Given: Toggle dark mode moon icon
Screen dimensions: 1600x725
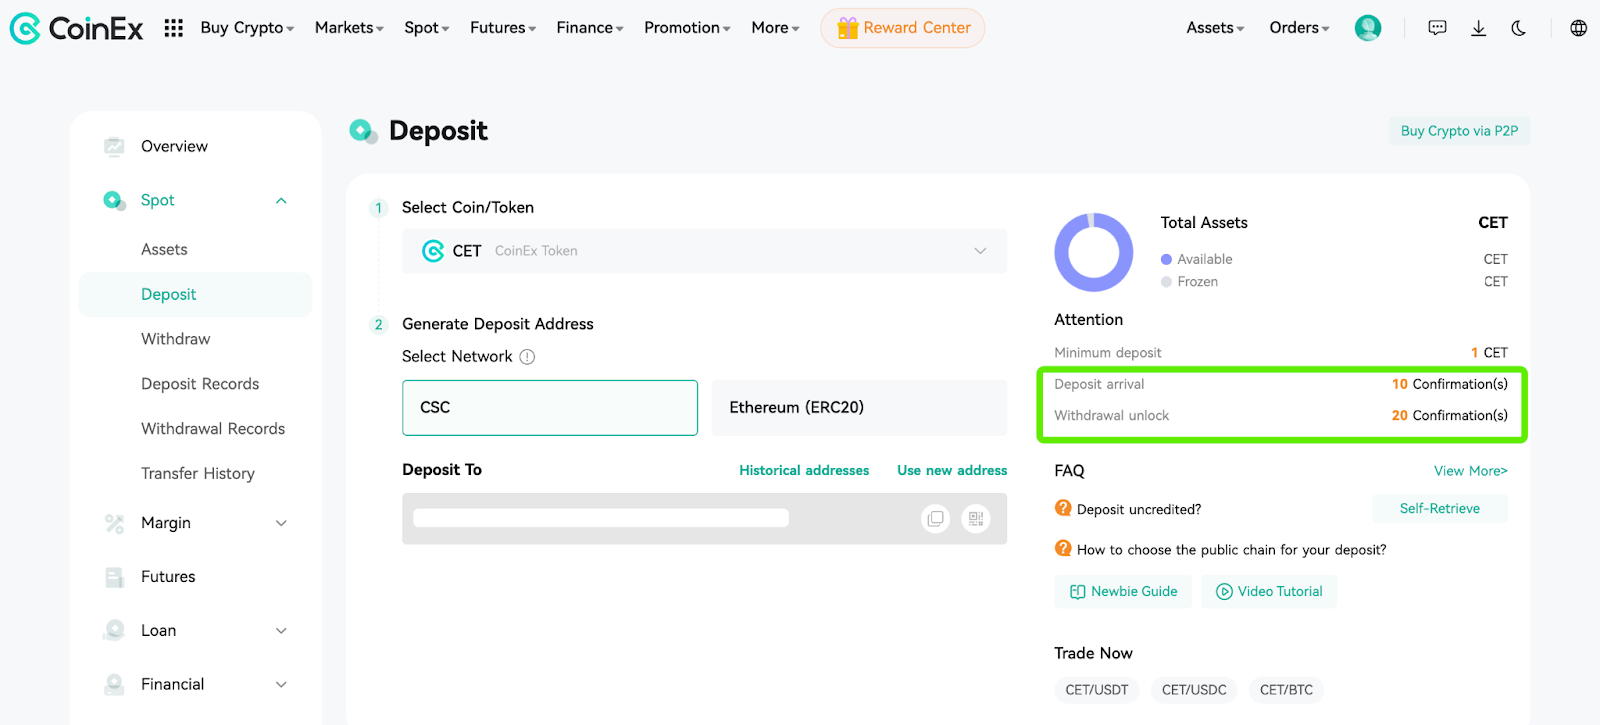Looking at the screenshot, I should (x=1518, y=28).
